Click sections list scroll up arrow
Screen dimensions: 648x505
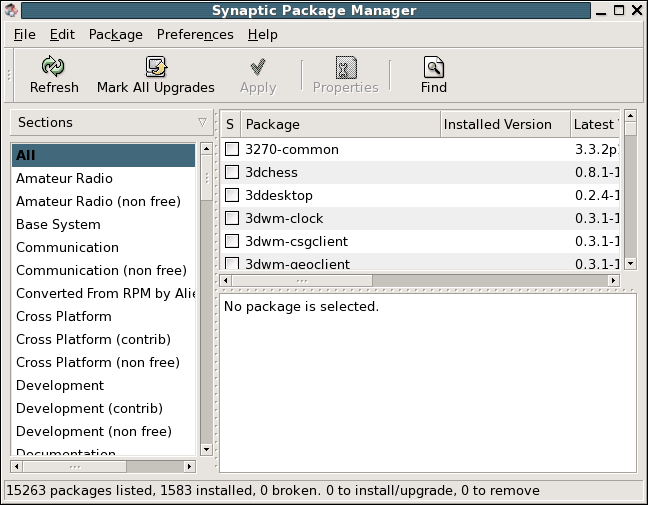tap(206, 148)
